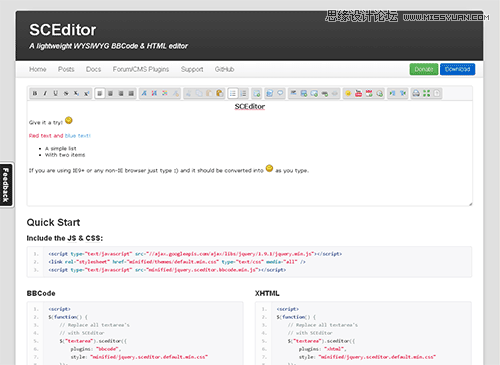Toggle the numbered list button
Viewport: 500px width, 365px height.
pos(244,93)
